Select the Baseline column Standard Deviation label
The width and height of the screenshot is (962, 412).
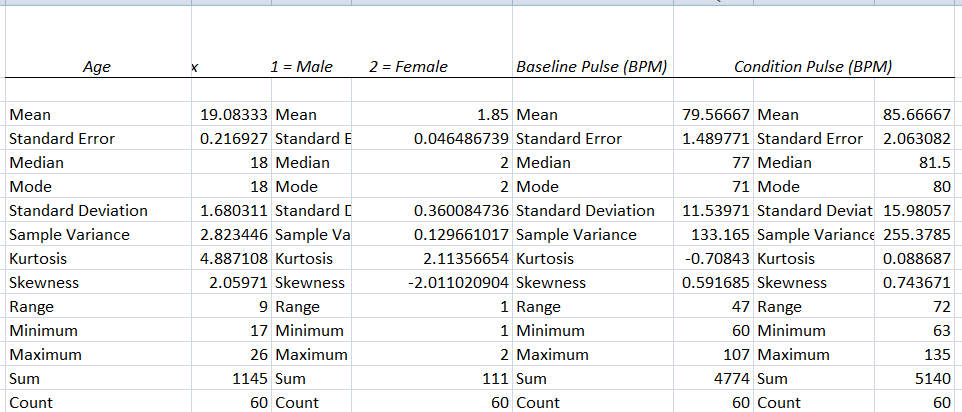tap(585, 211)
